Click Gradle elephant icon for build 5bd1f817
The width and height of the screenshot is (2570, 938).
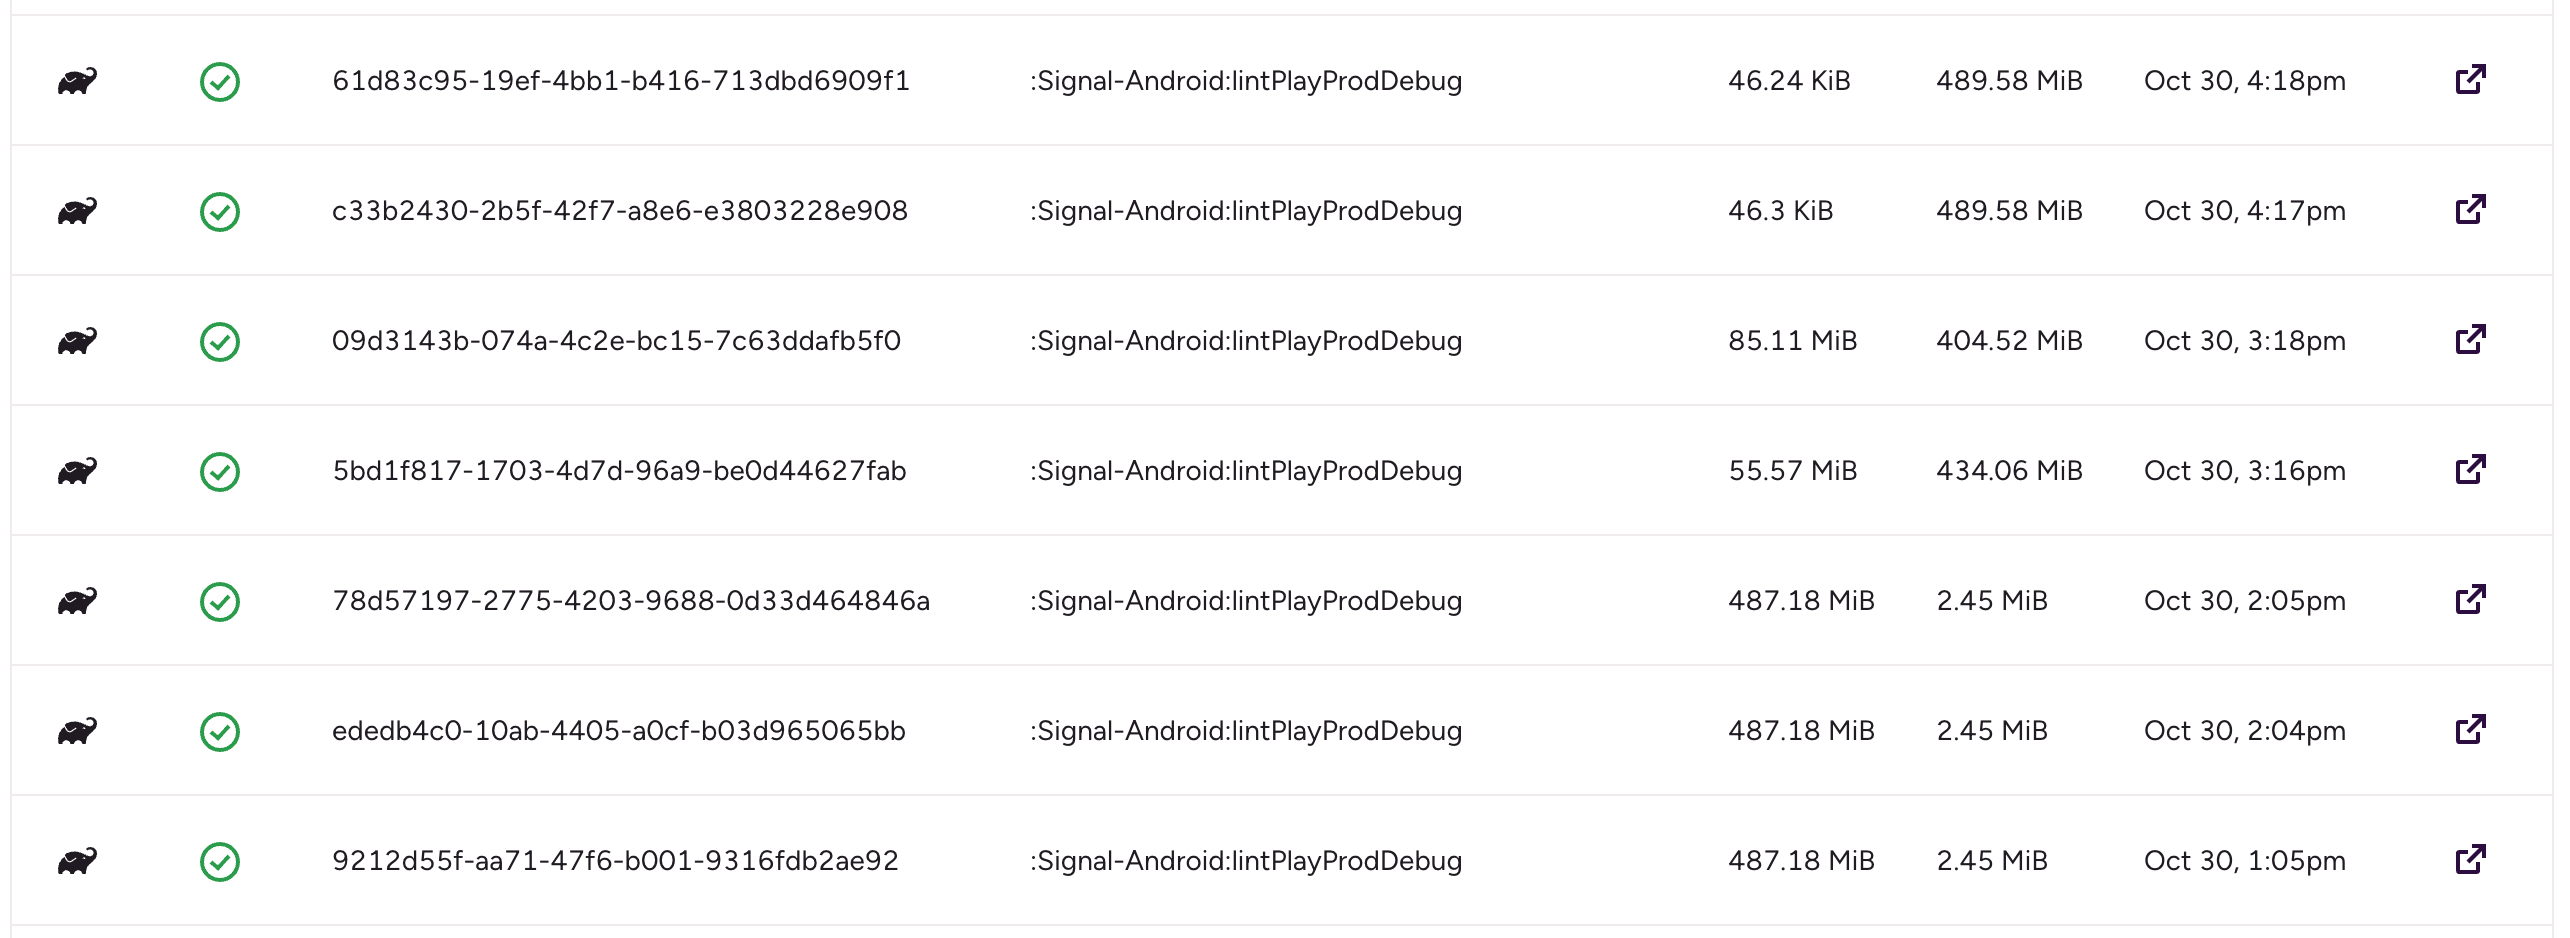tap(77, 471)
